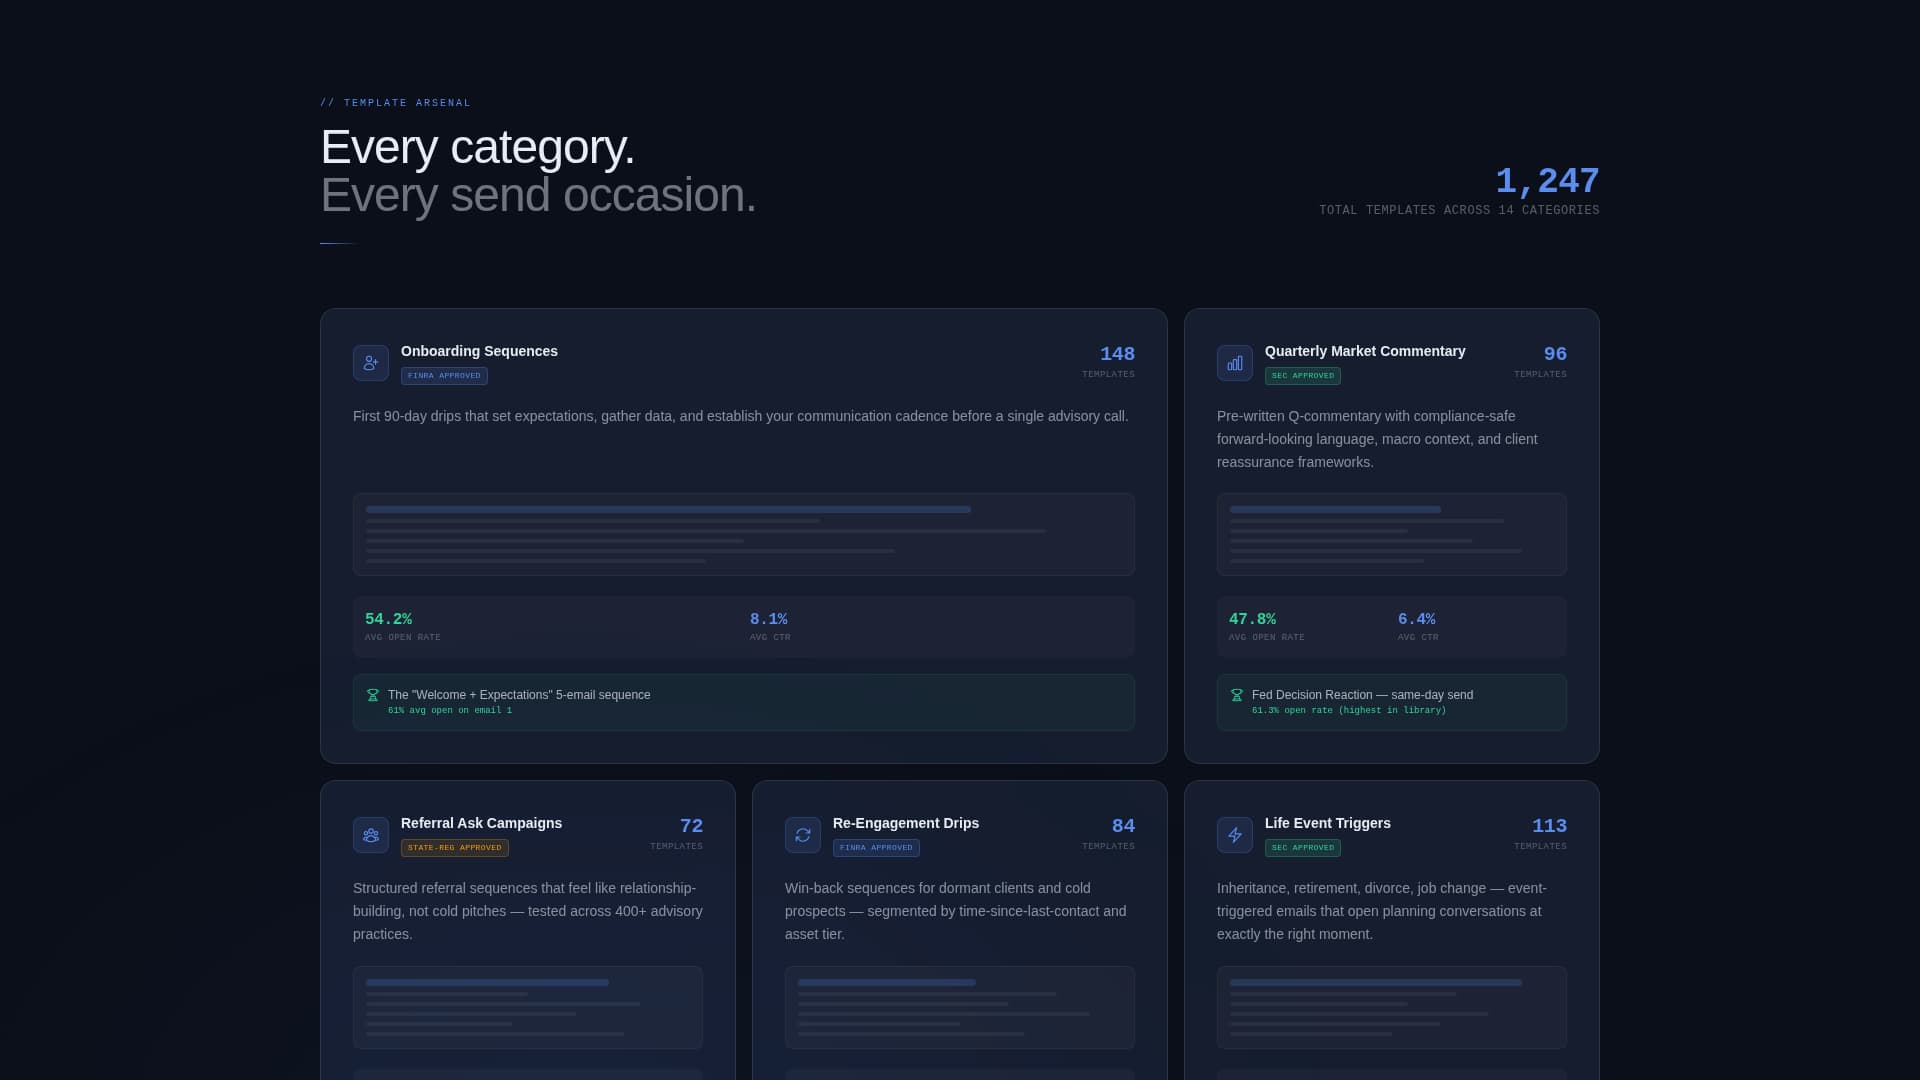Screen dimensions: 1920x1080
Task: Click "TOTAL TEMPLATES ACROSS 14 CATEGORIES" caption
Action: [x=1459, y=210]
